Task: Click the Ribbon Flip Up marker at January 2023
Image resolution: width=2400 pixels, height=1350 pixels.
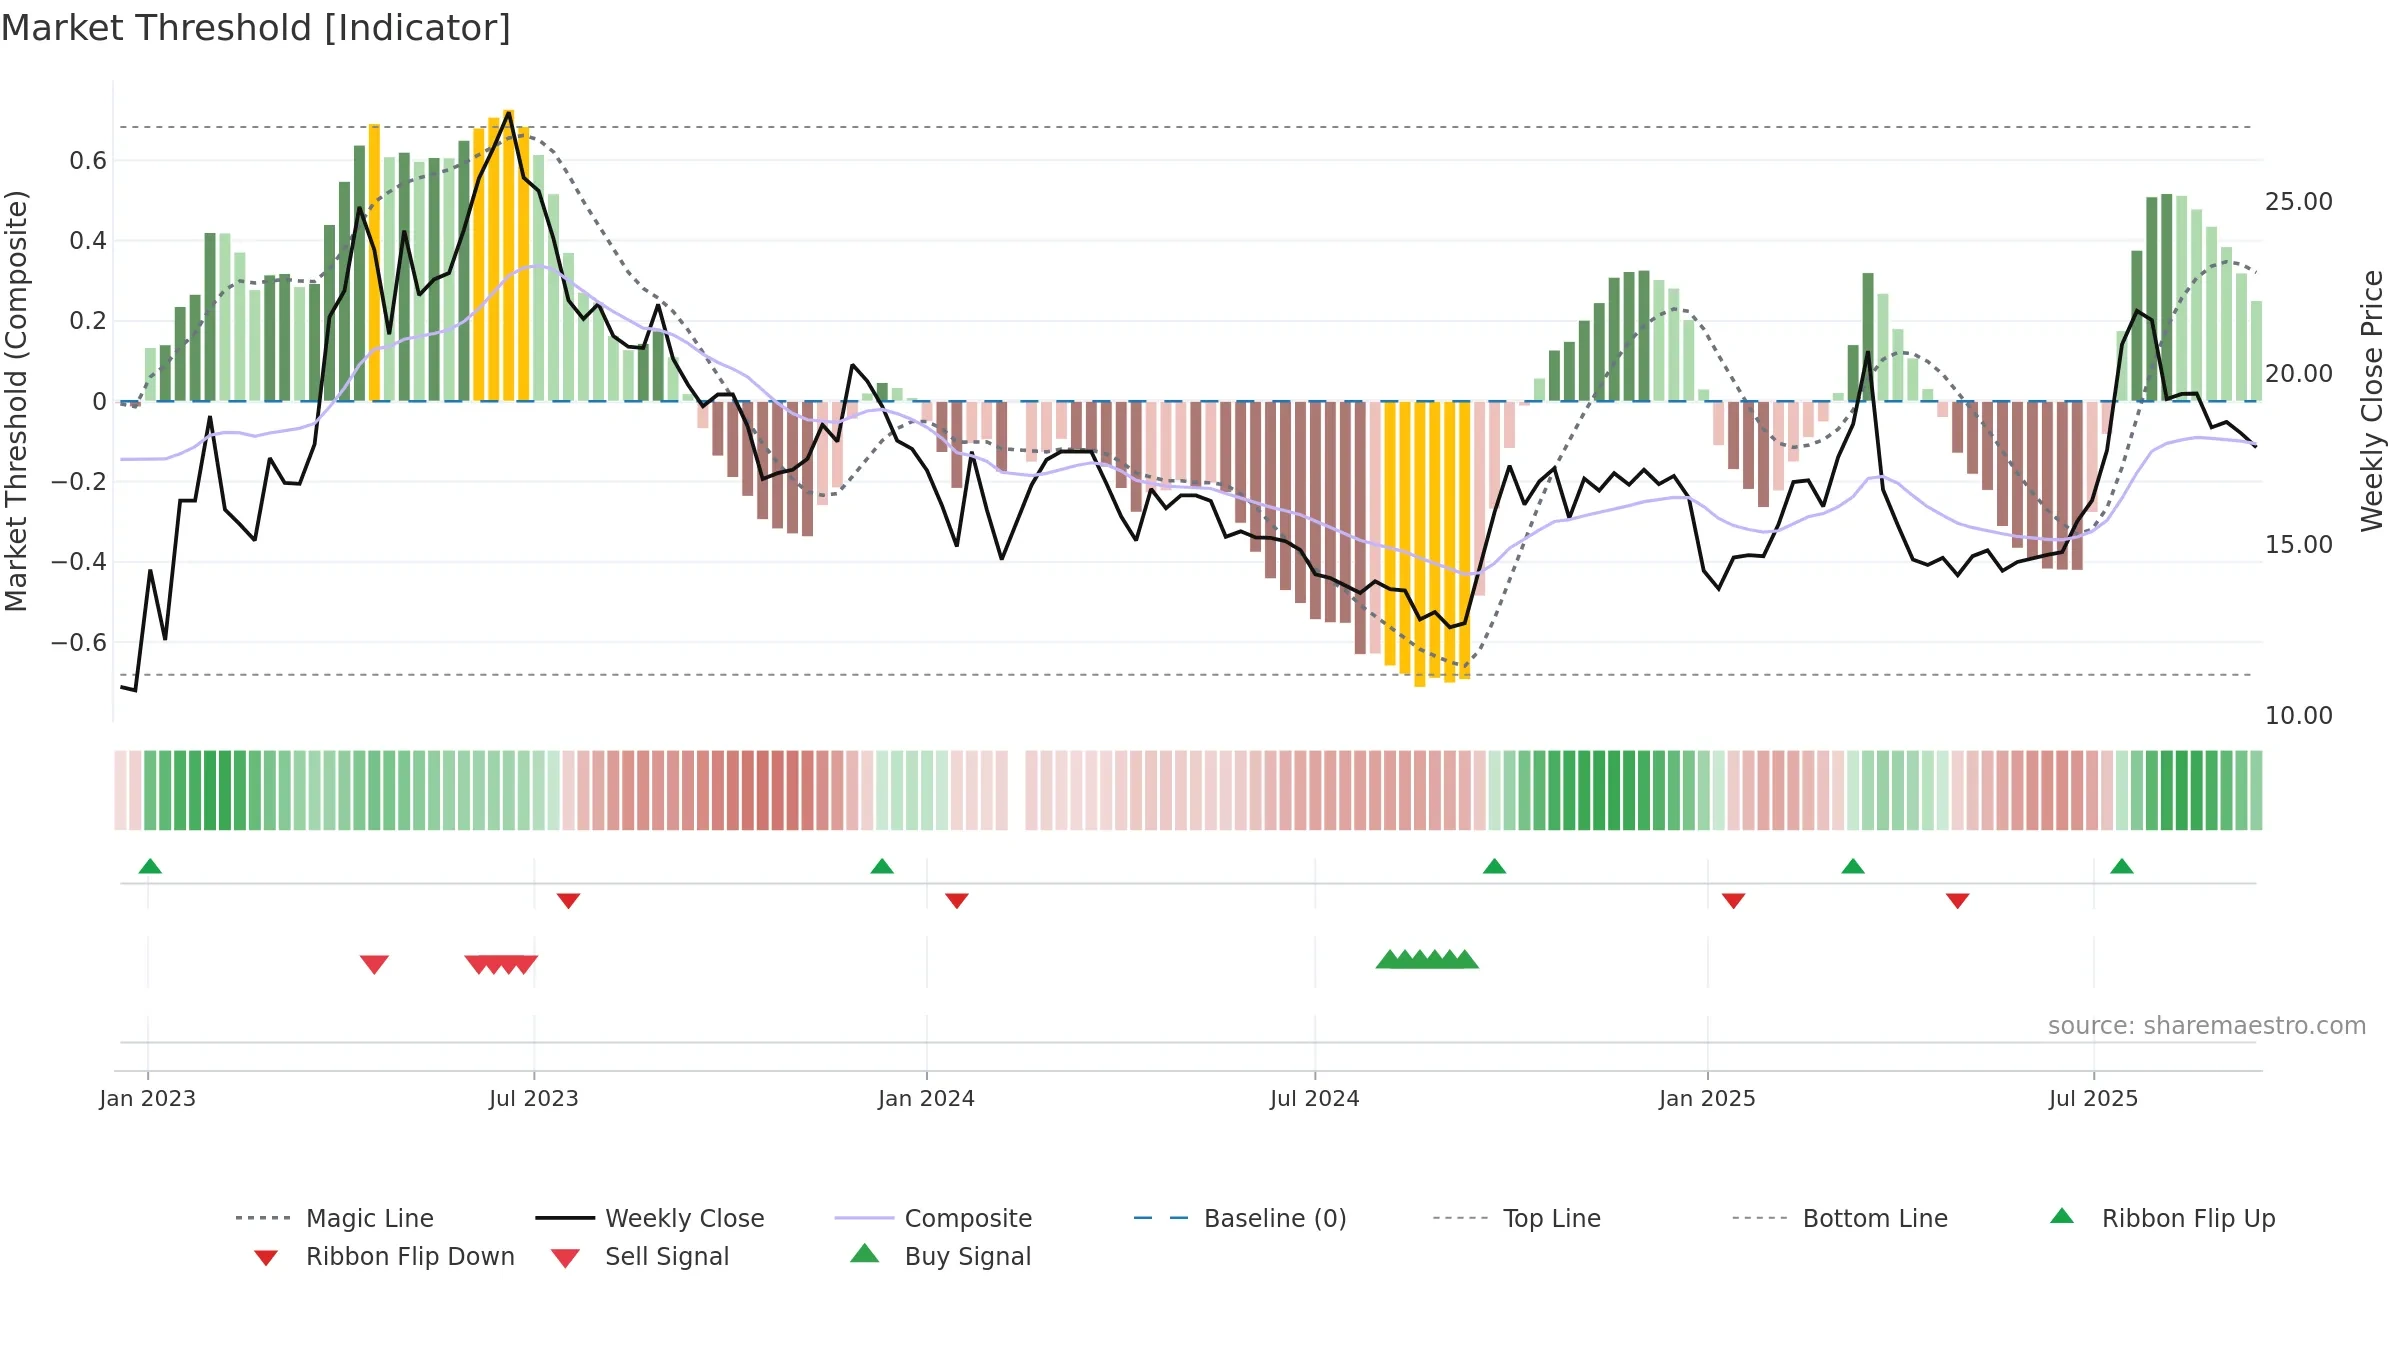Action: (150, 866)
